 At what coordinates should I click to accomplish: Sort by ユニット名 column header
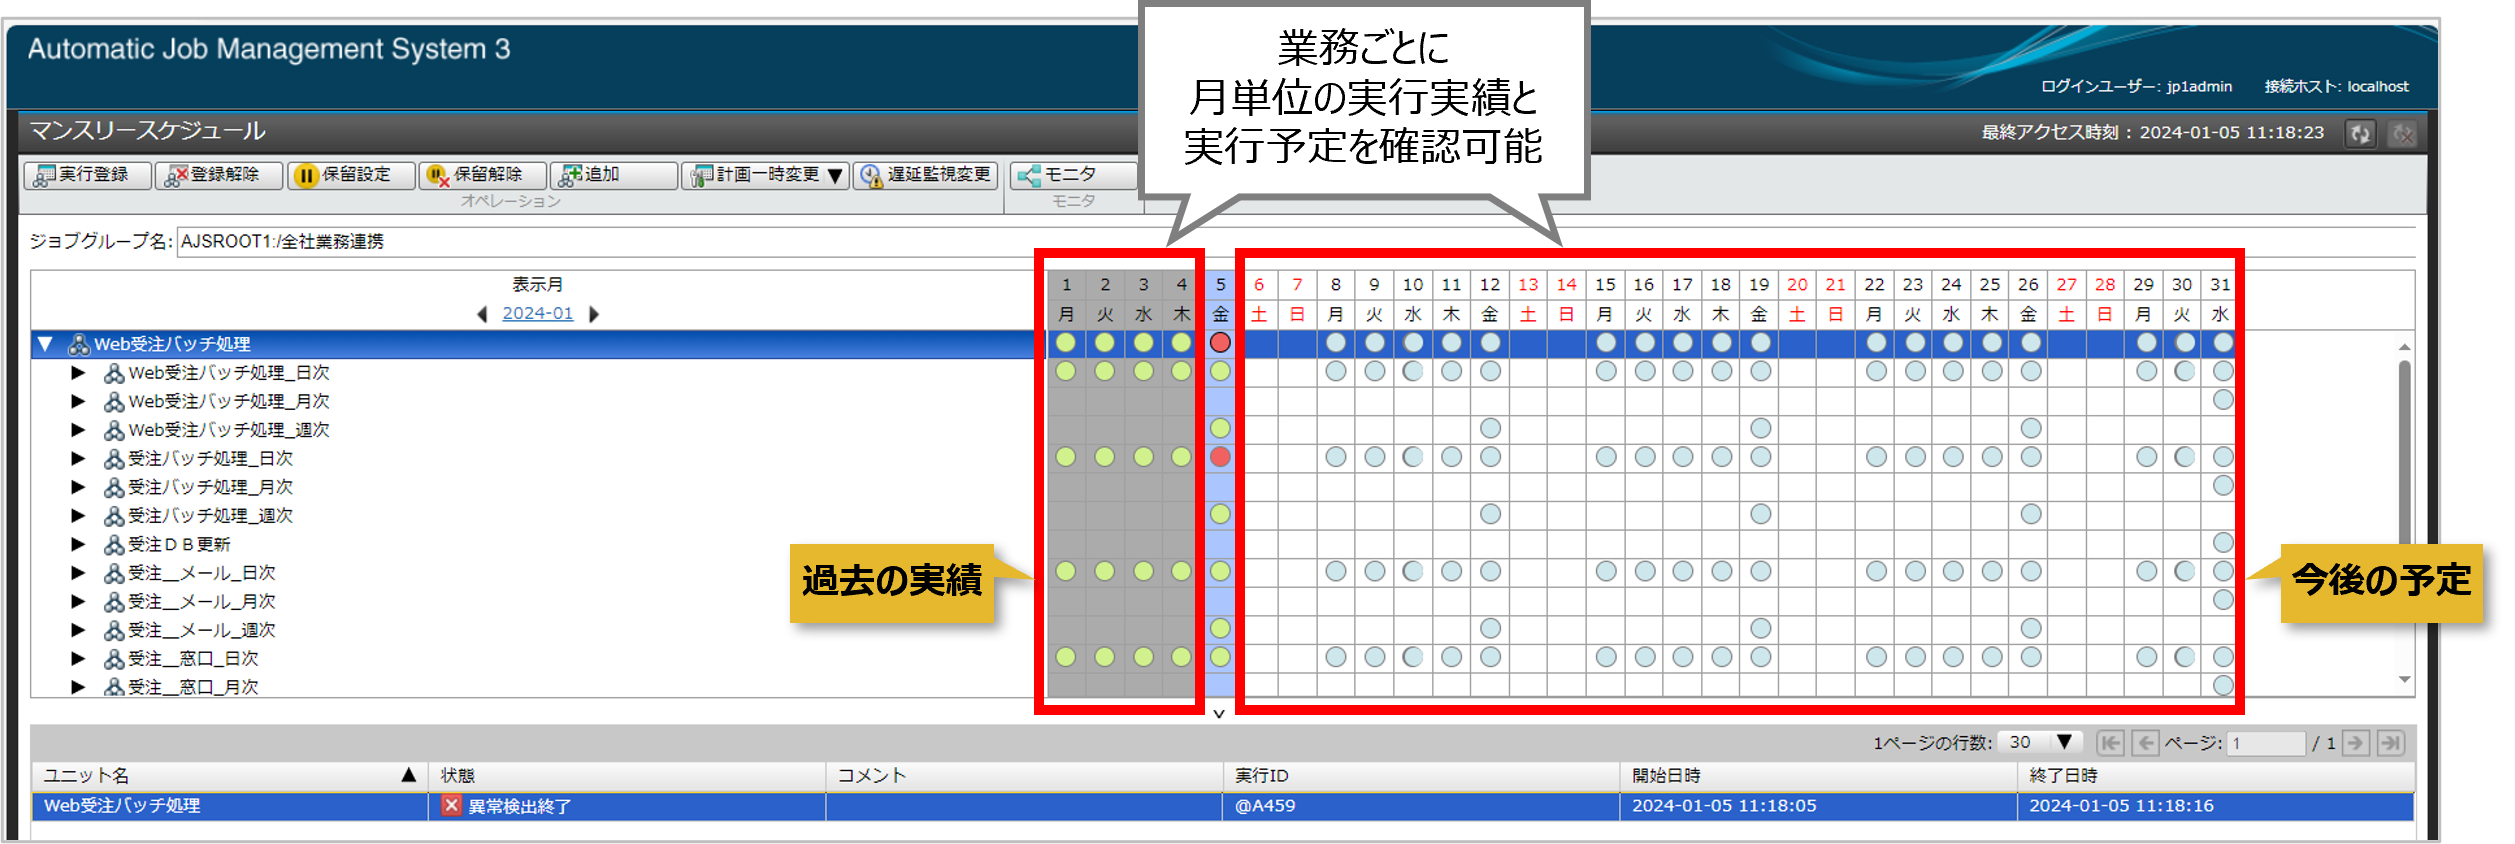pyautogui.click(x=229, y=776)
